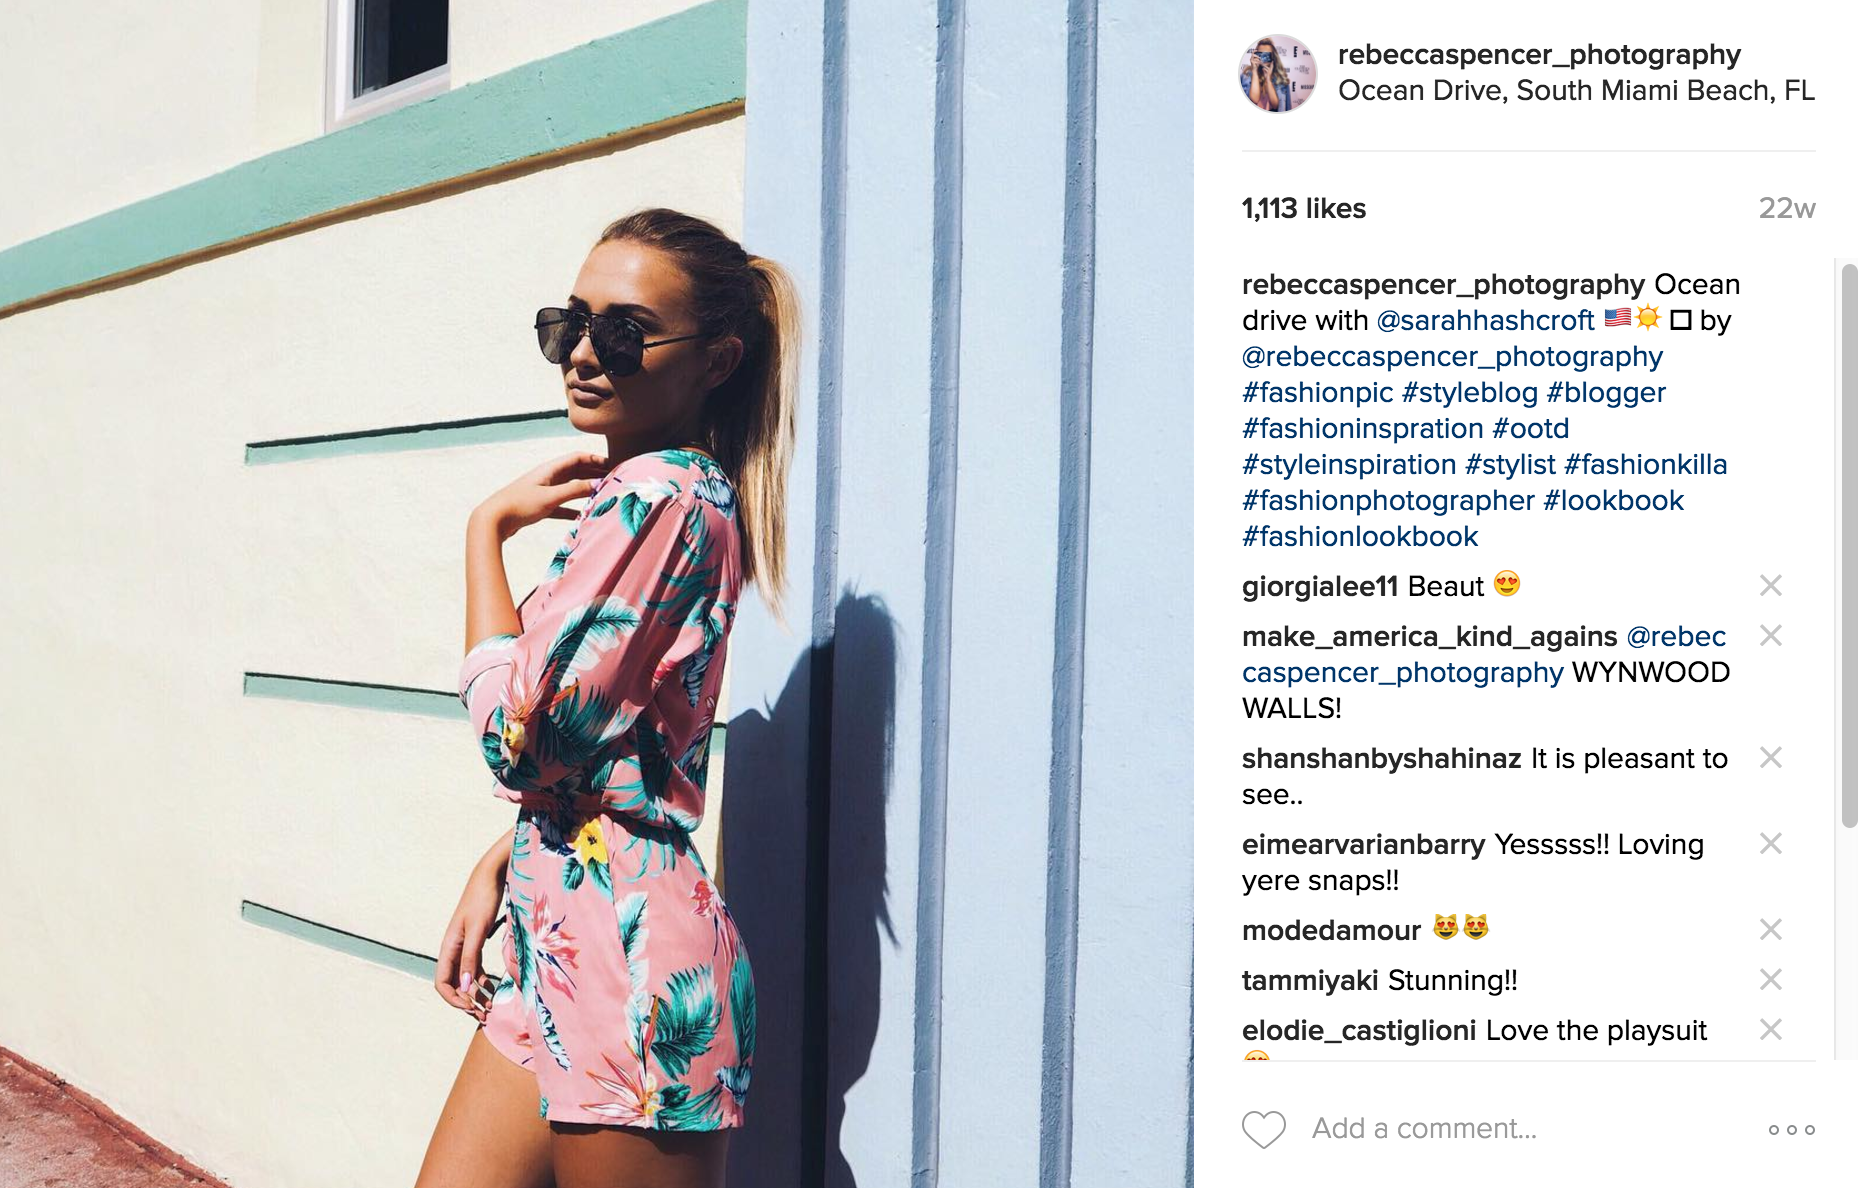
Task: Remove make_america_kind_agains comment using X
Action: tap(1770, 635)
